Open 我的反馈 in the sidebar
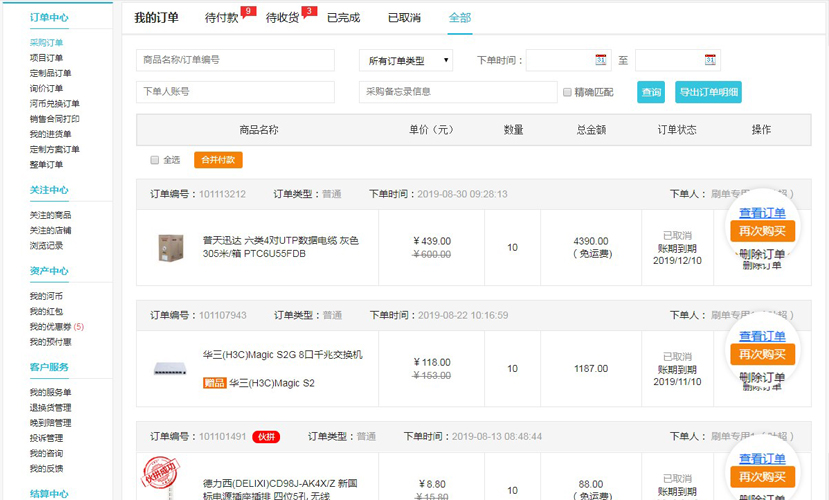This screenshot has width=829, height=500. (x=46, y=469)
